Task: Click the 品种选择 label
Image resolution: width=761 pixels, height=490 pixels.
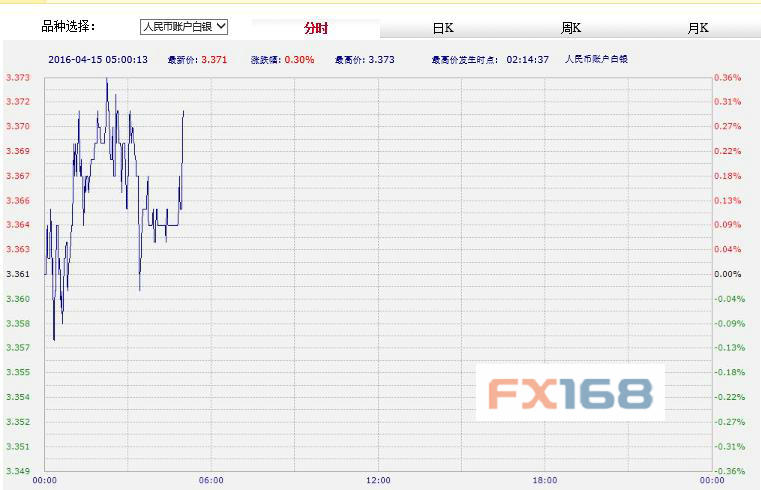Action: (x=68, y=27)
